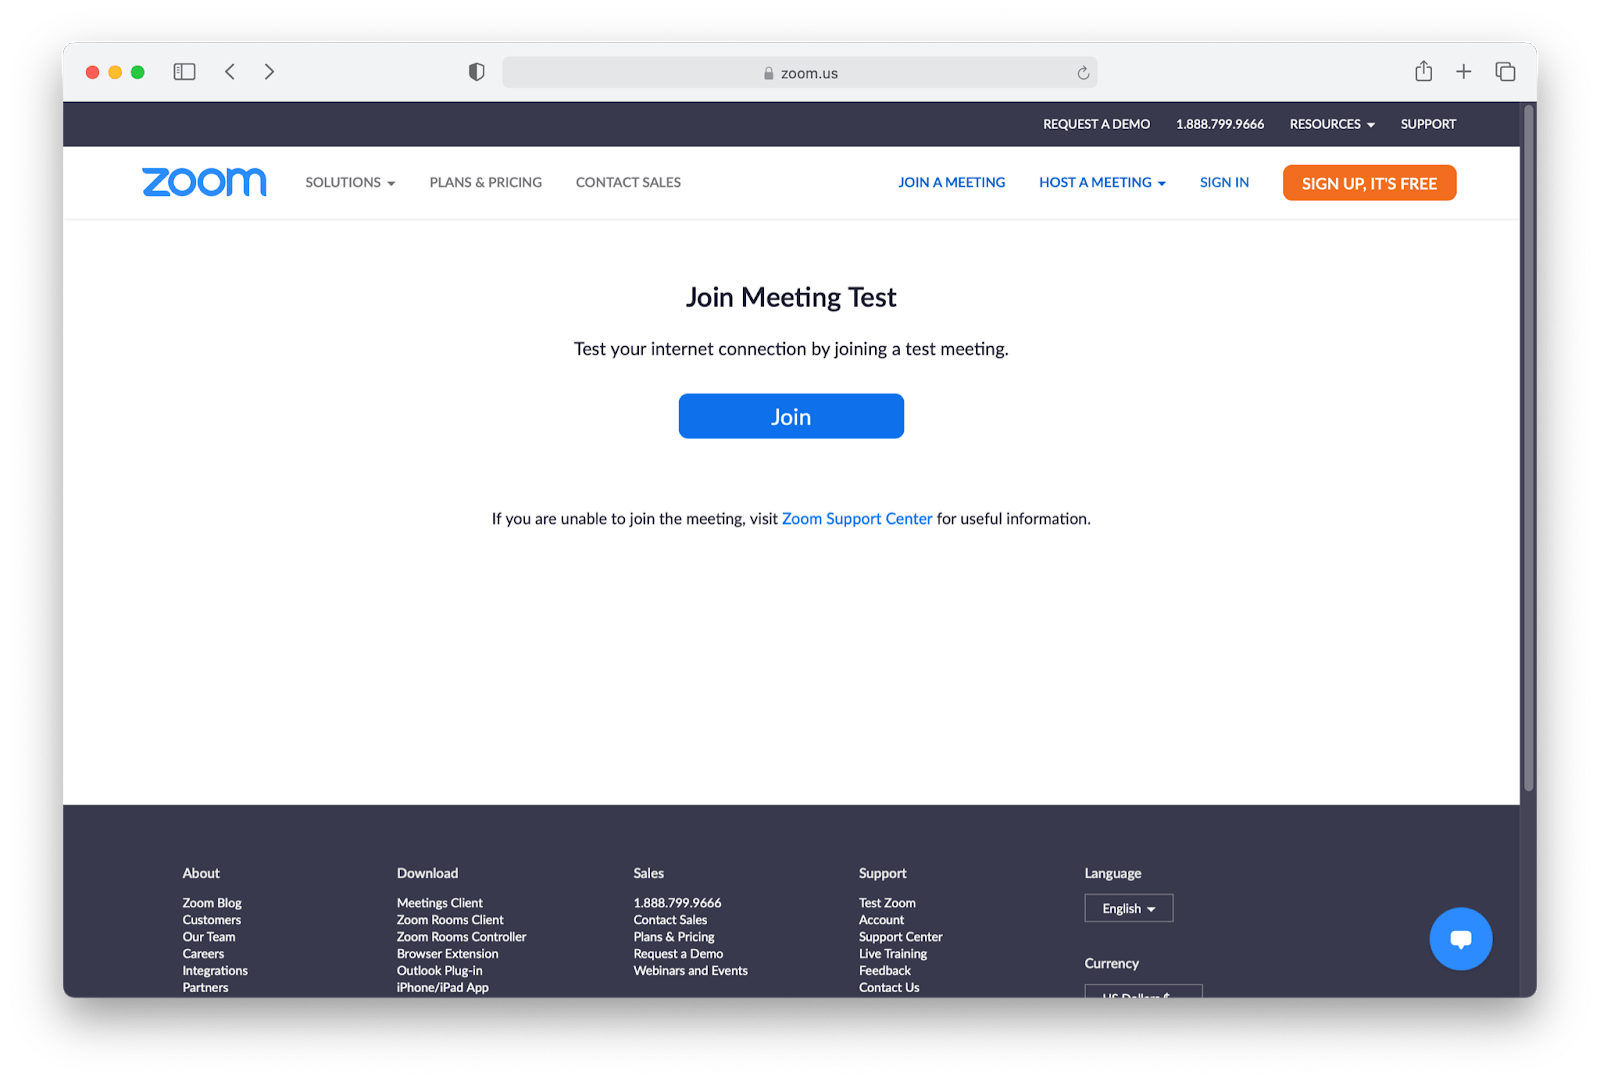Open the Resources dropdown

pos(1332,124)
